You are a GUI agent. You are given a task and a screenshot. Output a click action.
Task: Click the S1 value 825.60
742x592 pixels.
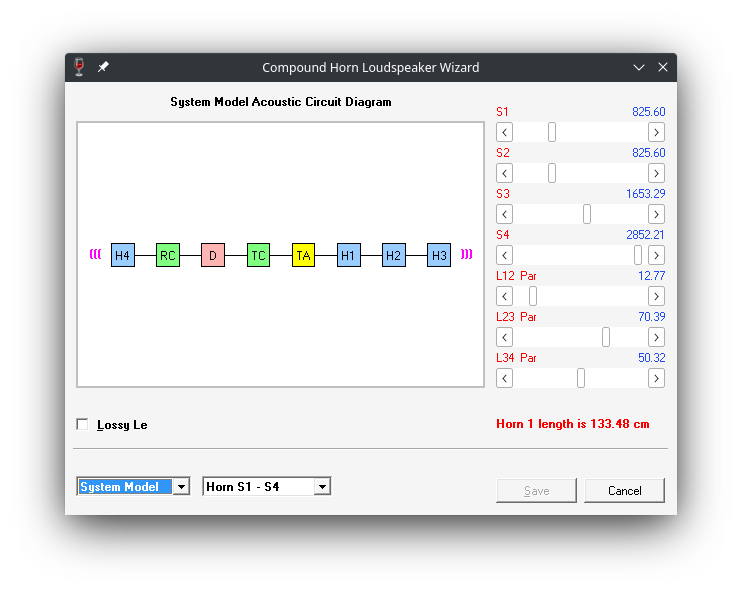pyautogui.click(x=648, y=112)
